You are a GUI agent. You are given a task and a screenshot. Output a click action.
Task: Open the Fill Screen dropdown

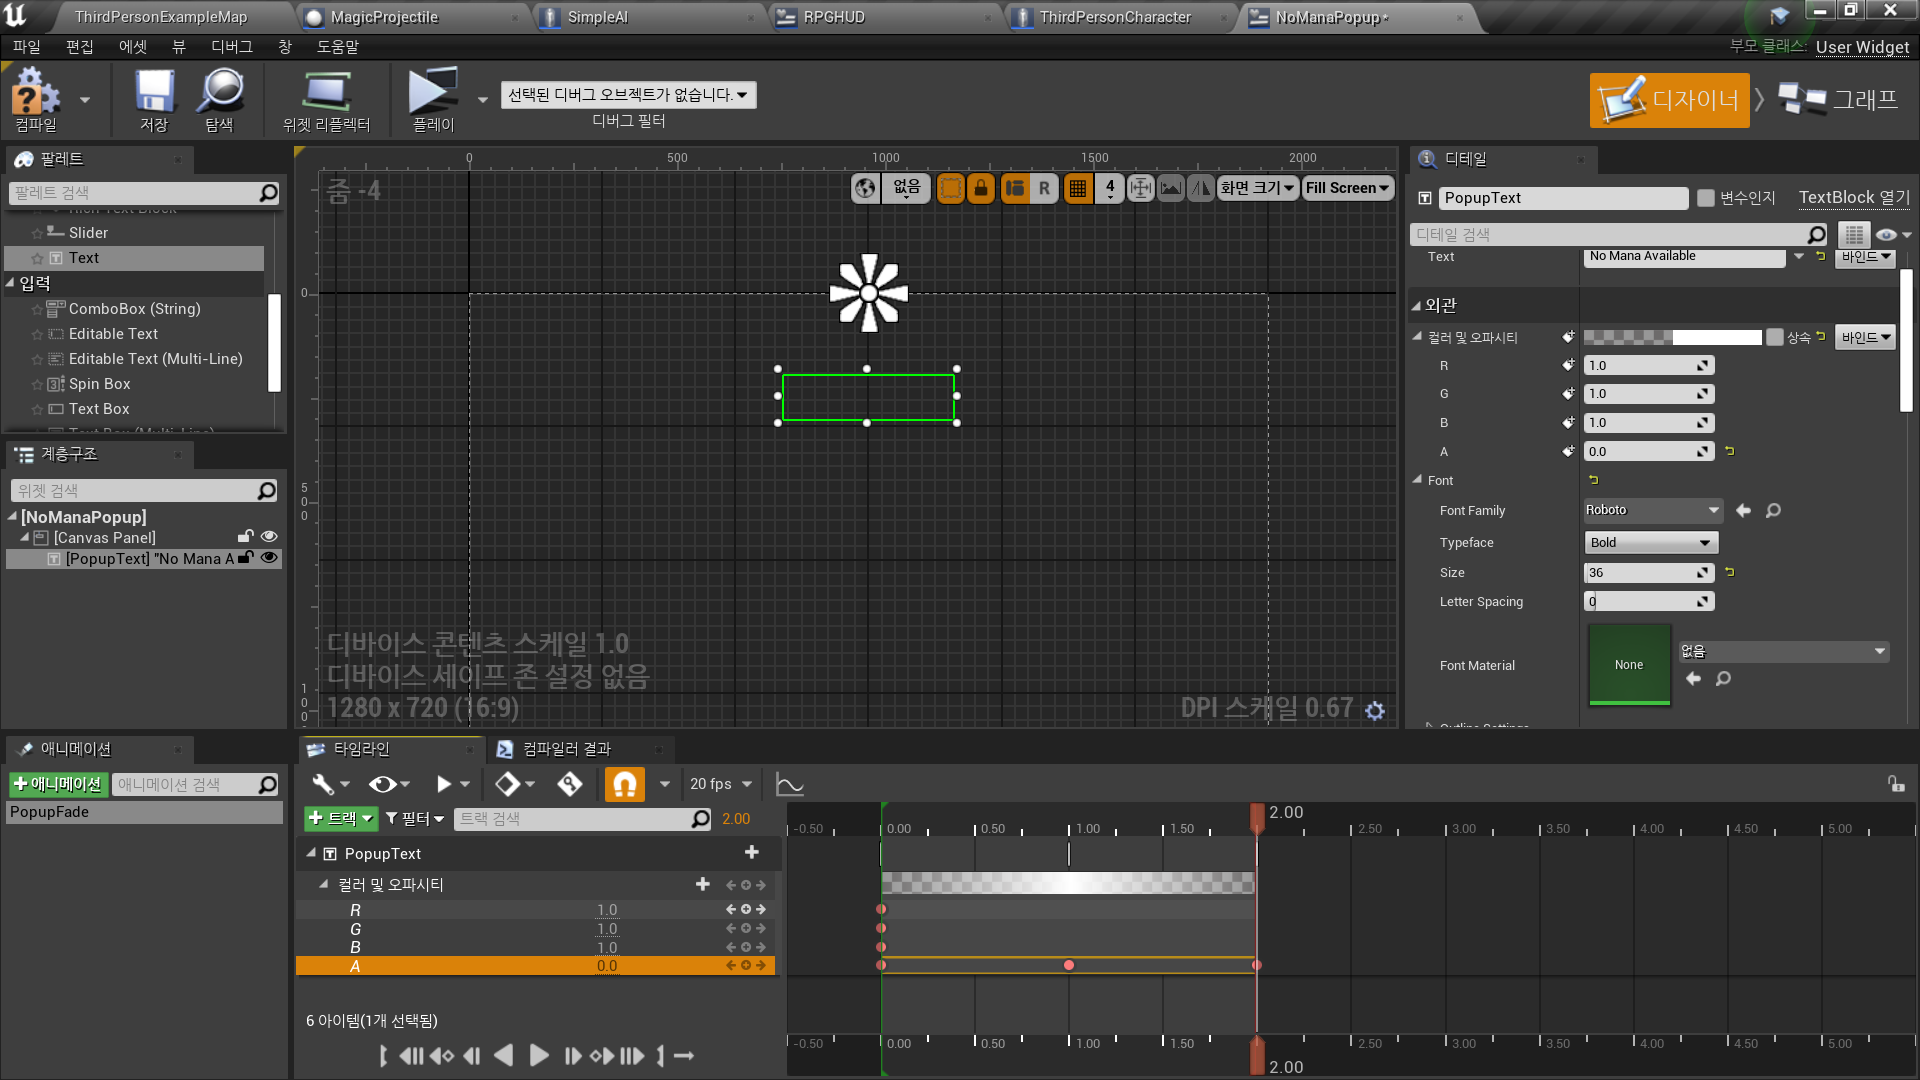[1347, 188]
